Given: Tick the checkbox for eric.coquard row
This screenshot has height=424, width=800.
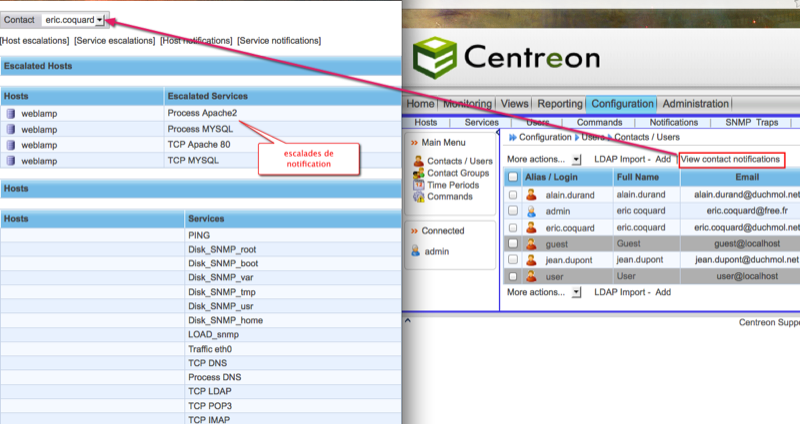Looking at the screenshot, I should click(x=513, y=227).
